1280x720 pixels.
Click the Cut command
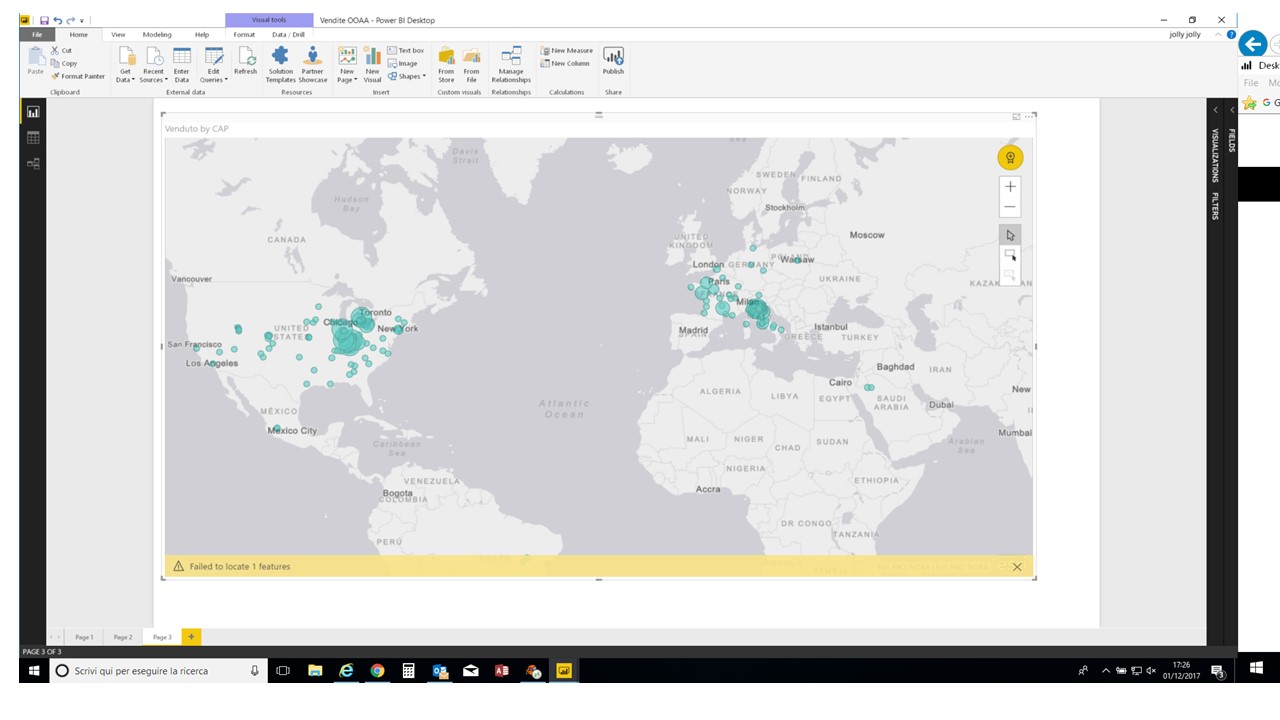pos(62,50)
